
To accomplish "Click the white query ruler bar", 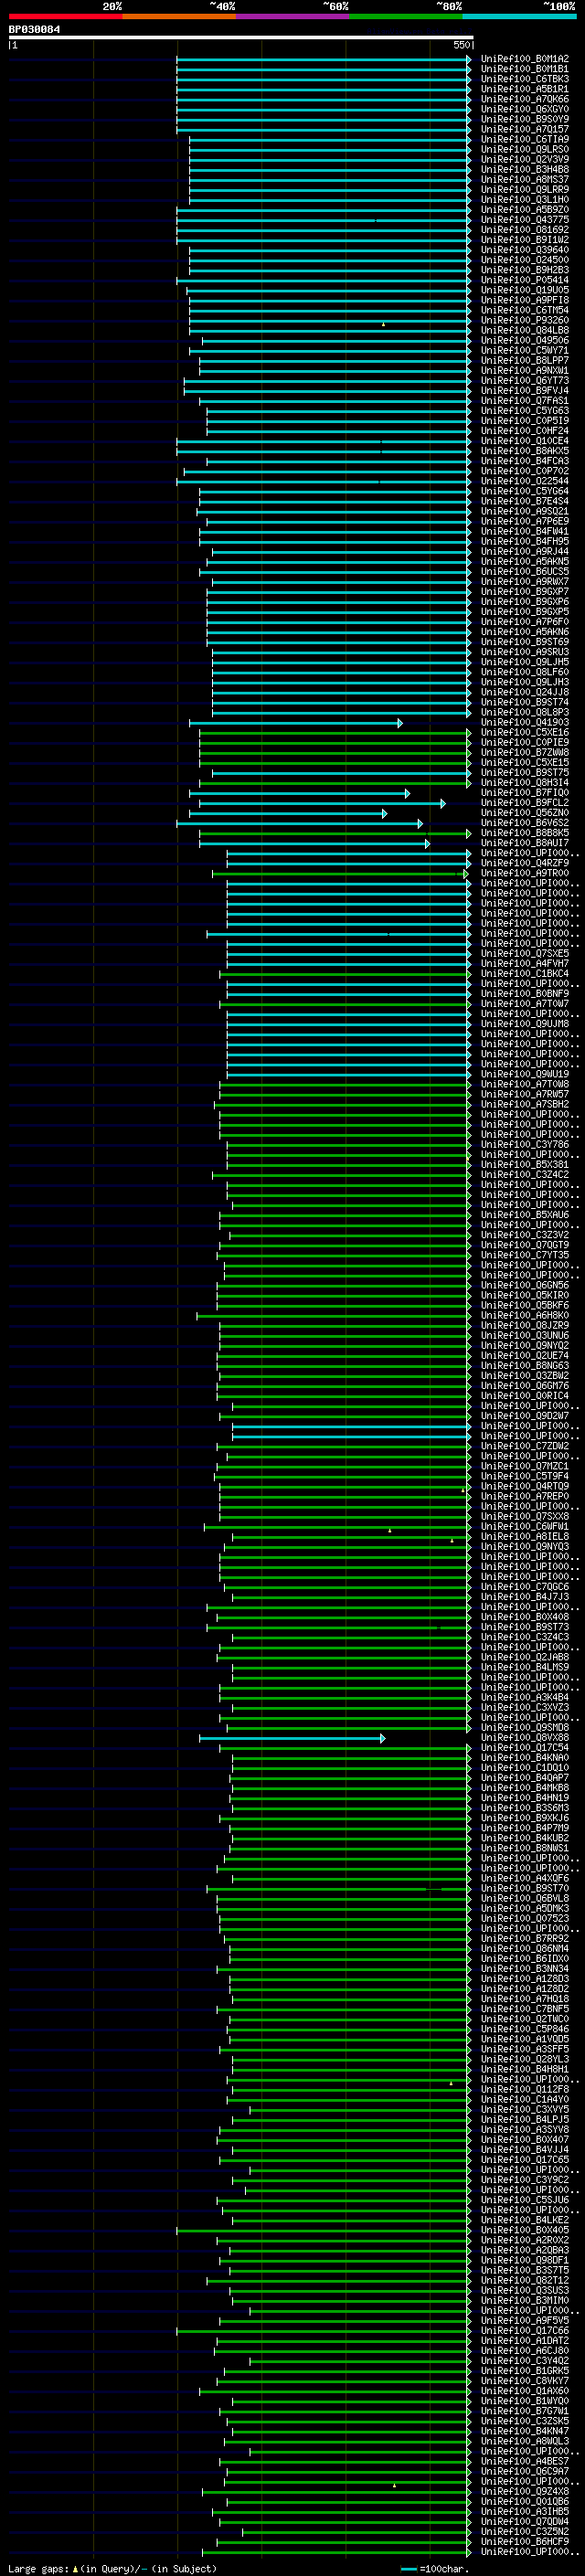I will (240, 38).
